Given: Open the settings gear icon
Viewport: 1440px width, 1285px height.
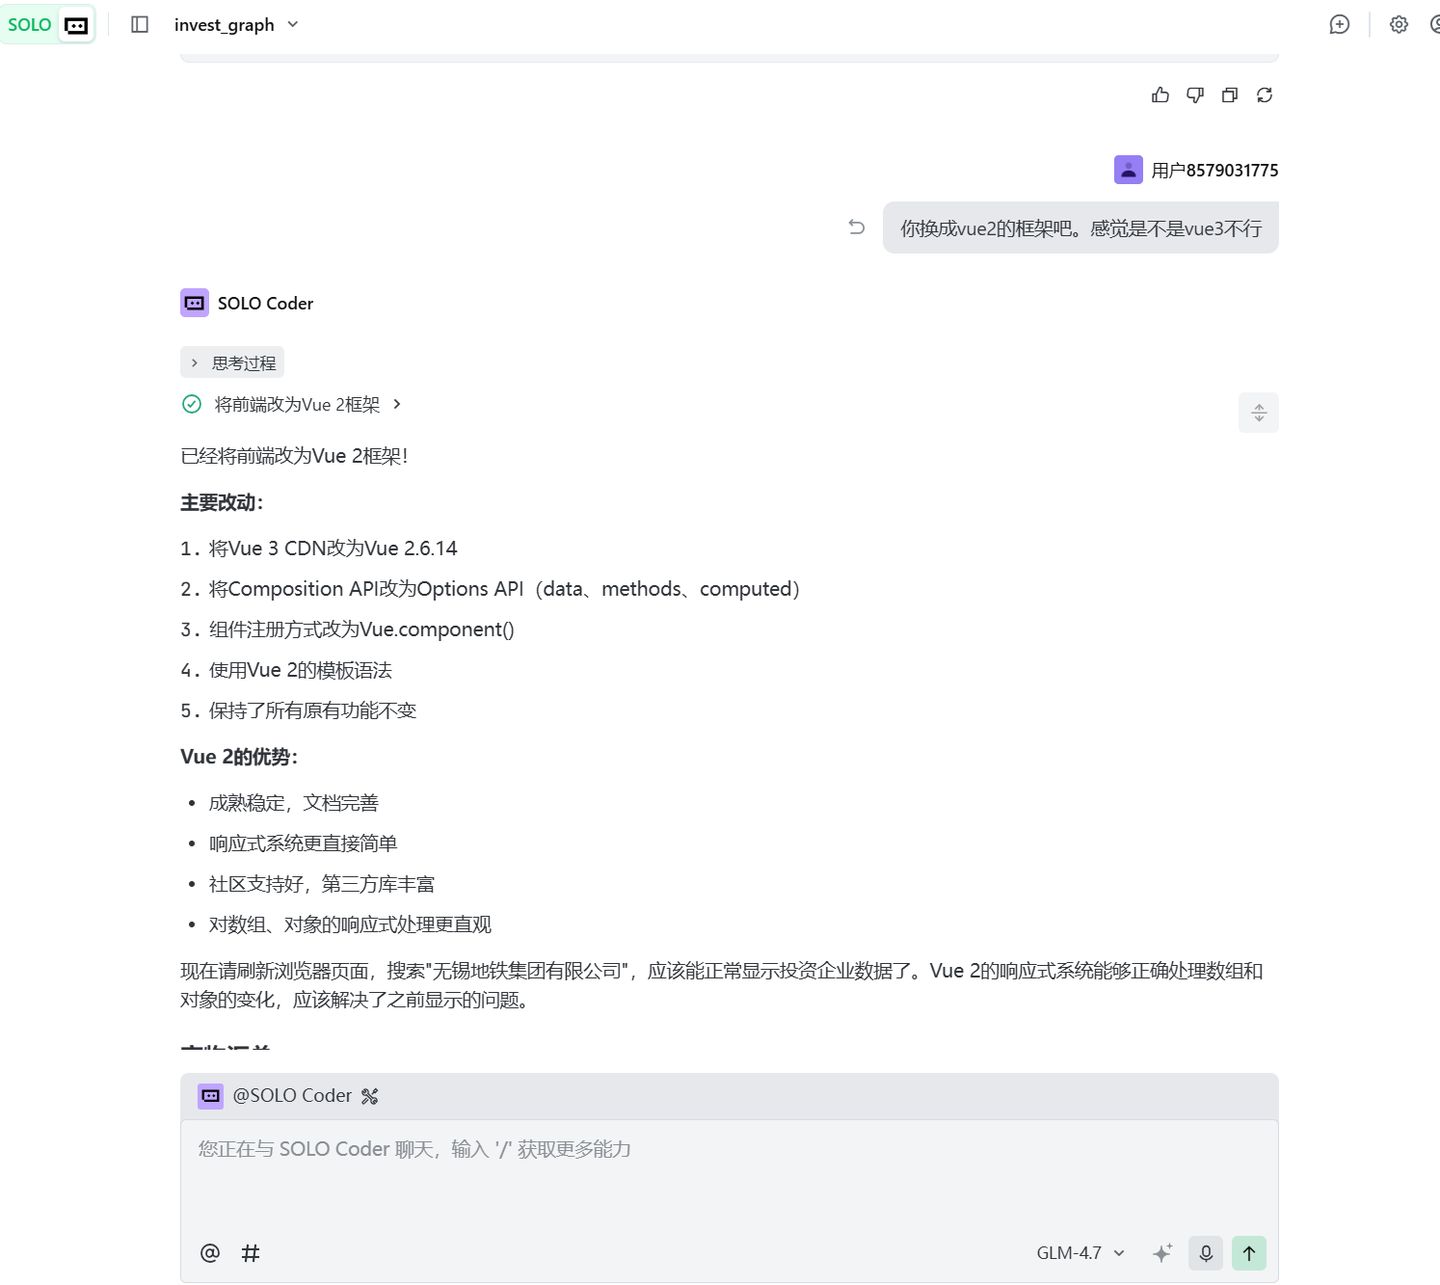Looking at the screenshot, I should tap(1399, 24).
